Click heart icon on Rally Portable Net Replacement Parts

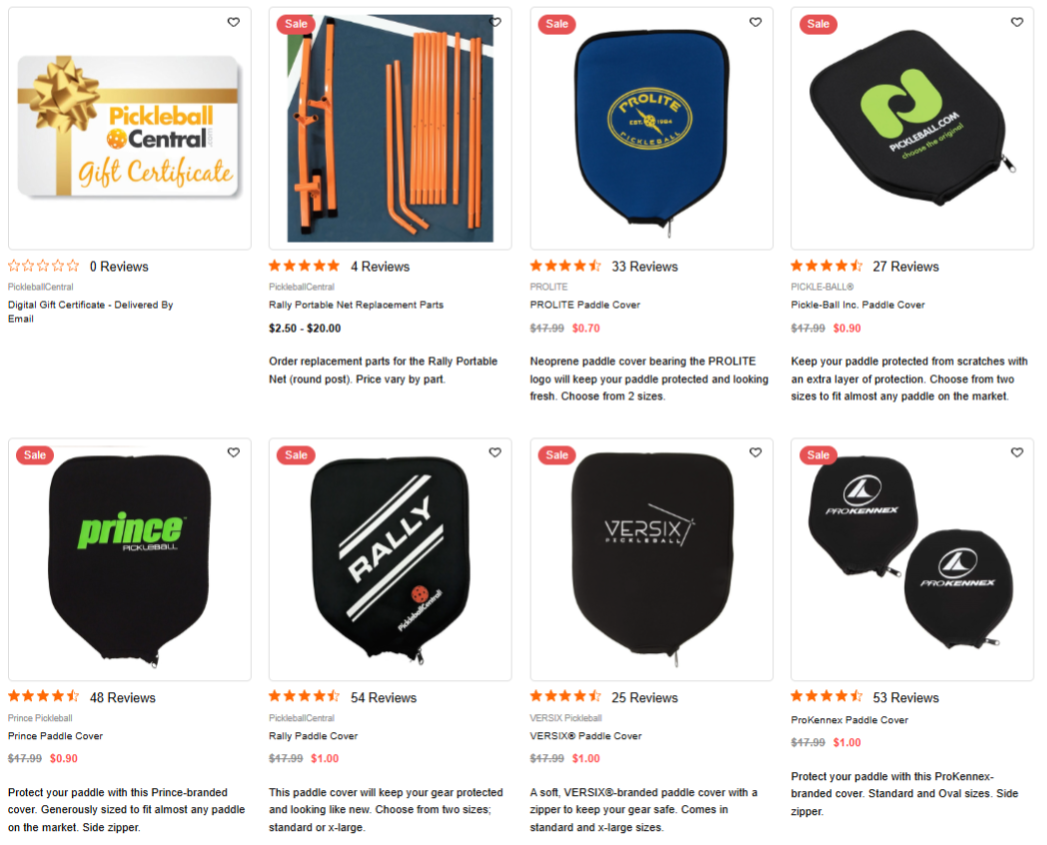point(495,22)
